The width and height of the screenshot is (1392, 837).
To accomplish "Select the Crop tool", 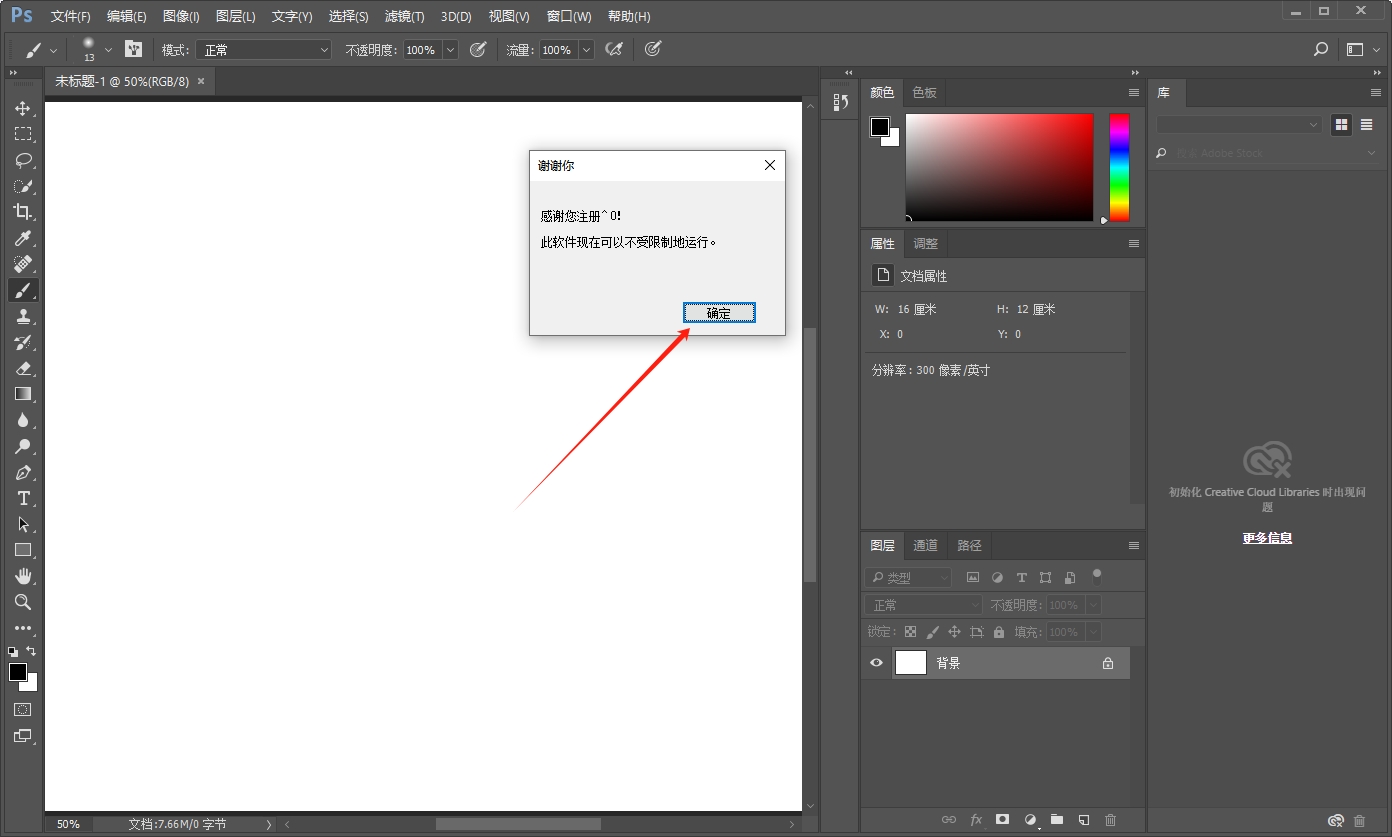I will pyautogui.click(x=23, y=212).
